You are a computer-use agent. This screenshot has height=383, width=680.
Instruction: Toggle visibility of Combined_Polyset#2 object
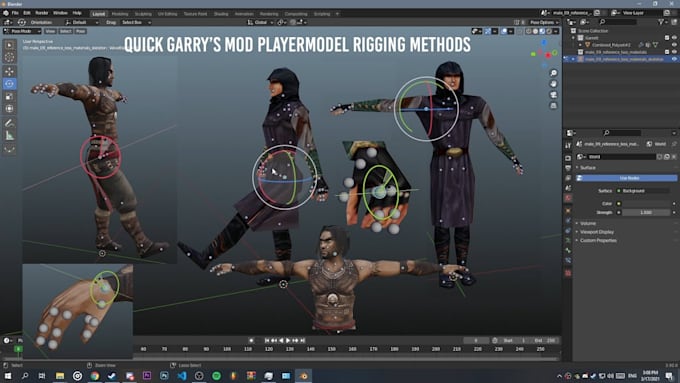point(674,45)
